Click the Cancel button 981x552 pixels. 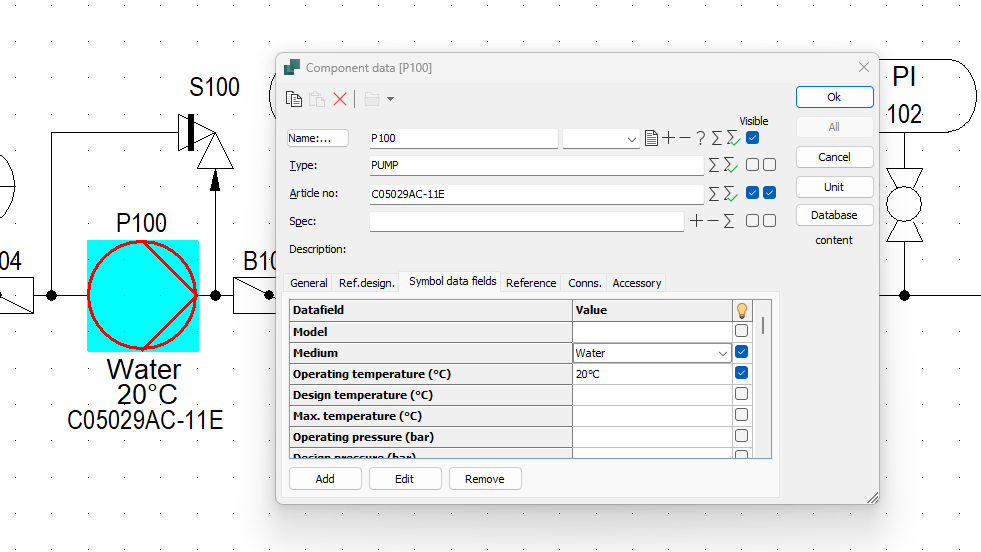(835, 157)
